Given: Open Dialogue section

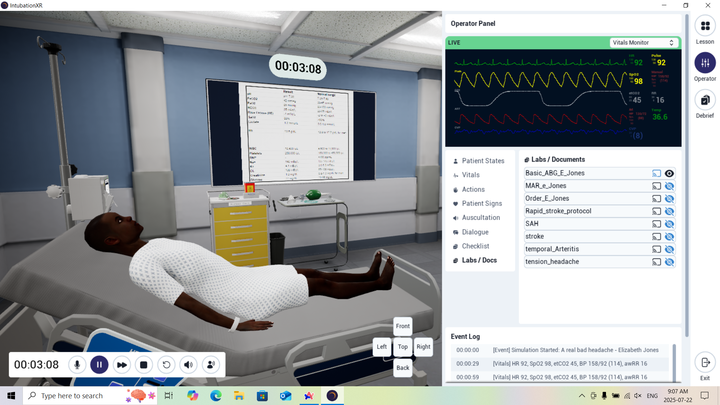Looking at the screenshot, I should (470, 232).
